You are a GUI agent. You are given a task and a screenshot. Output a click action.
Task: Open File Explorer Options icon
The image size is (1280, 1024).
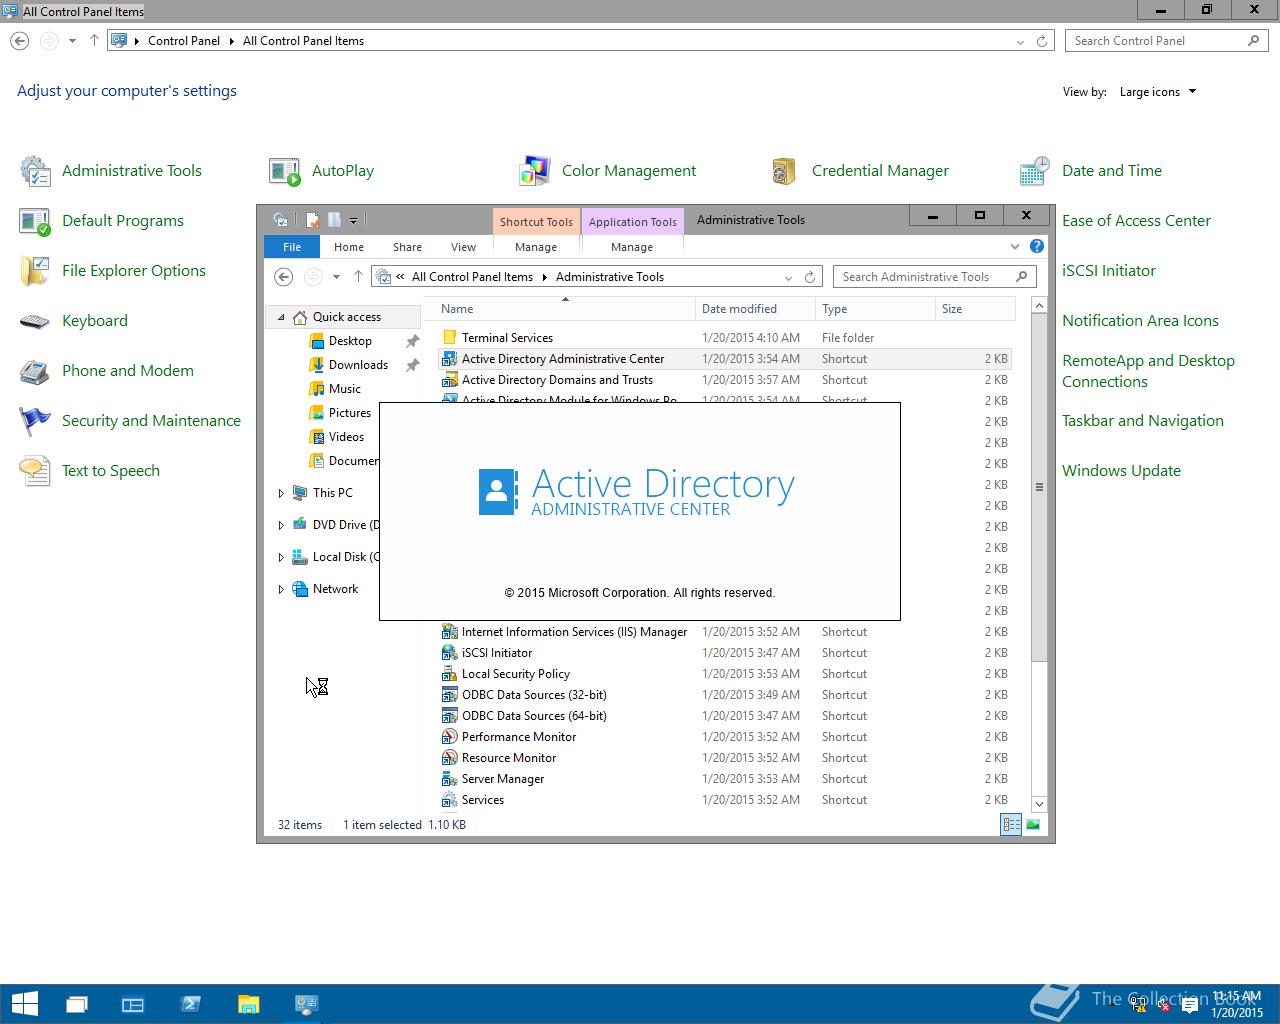pyautogui.click(x=35, y=271)
